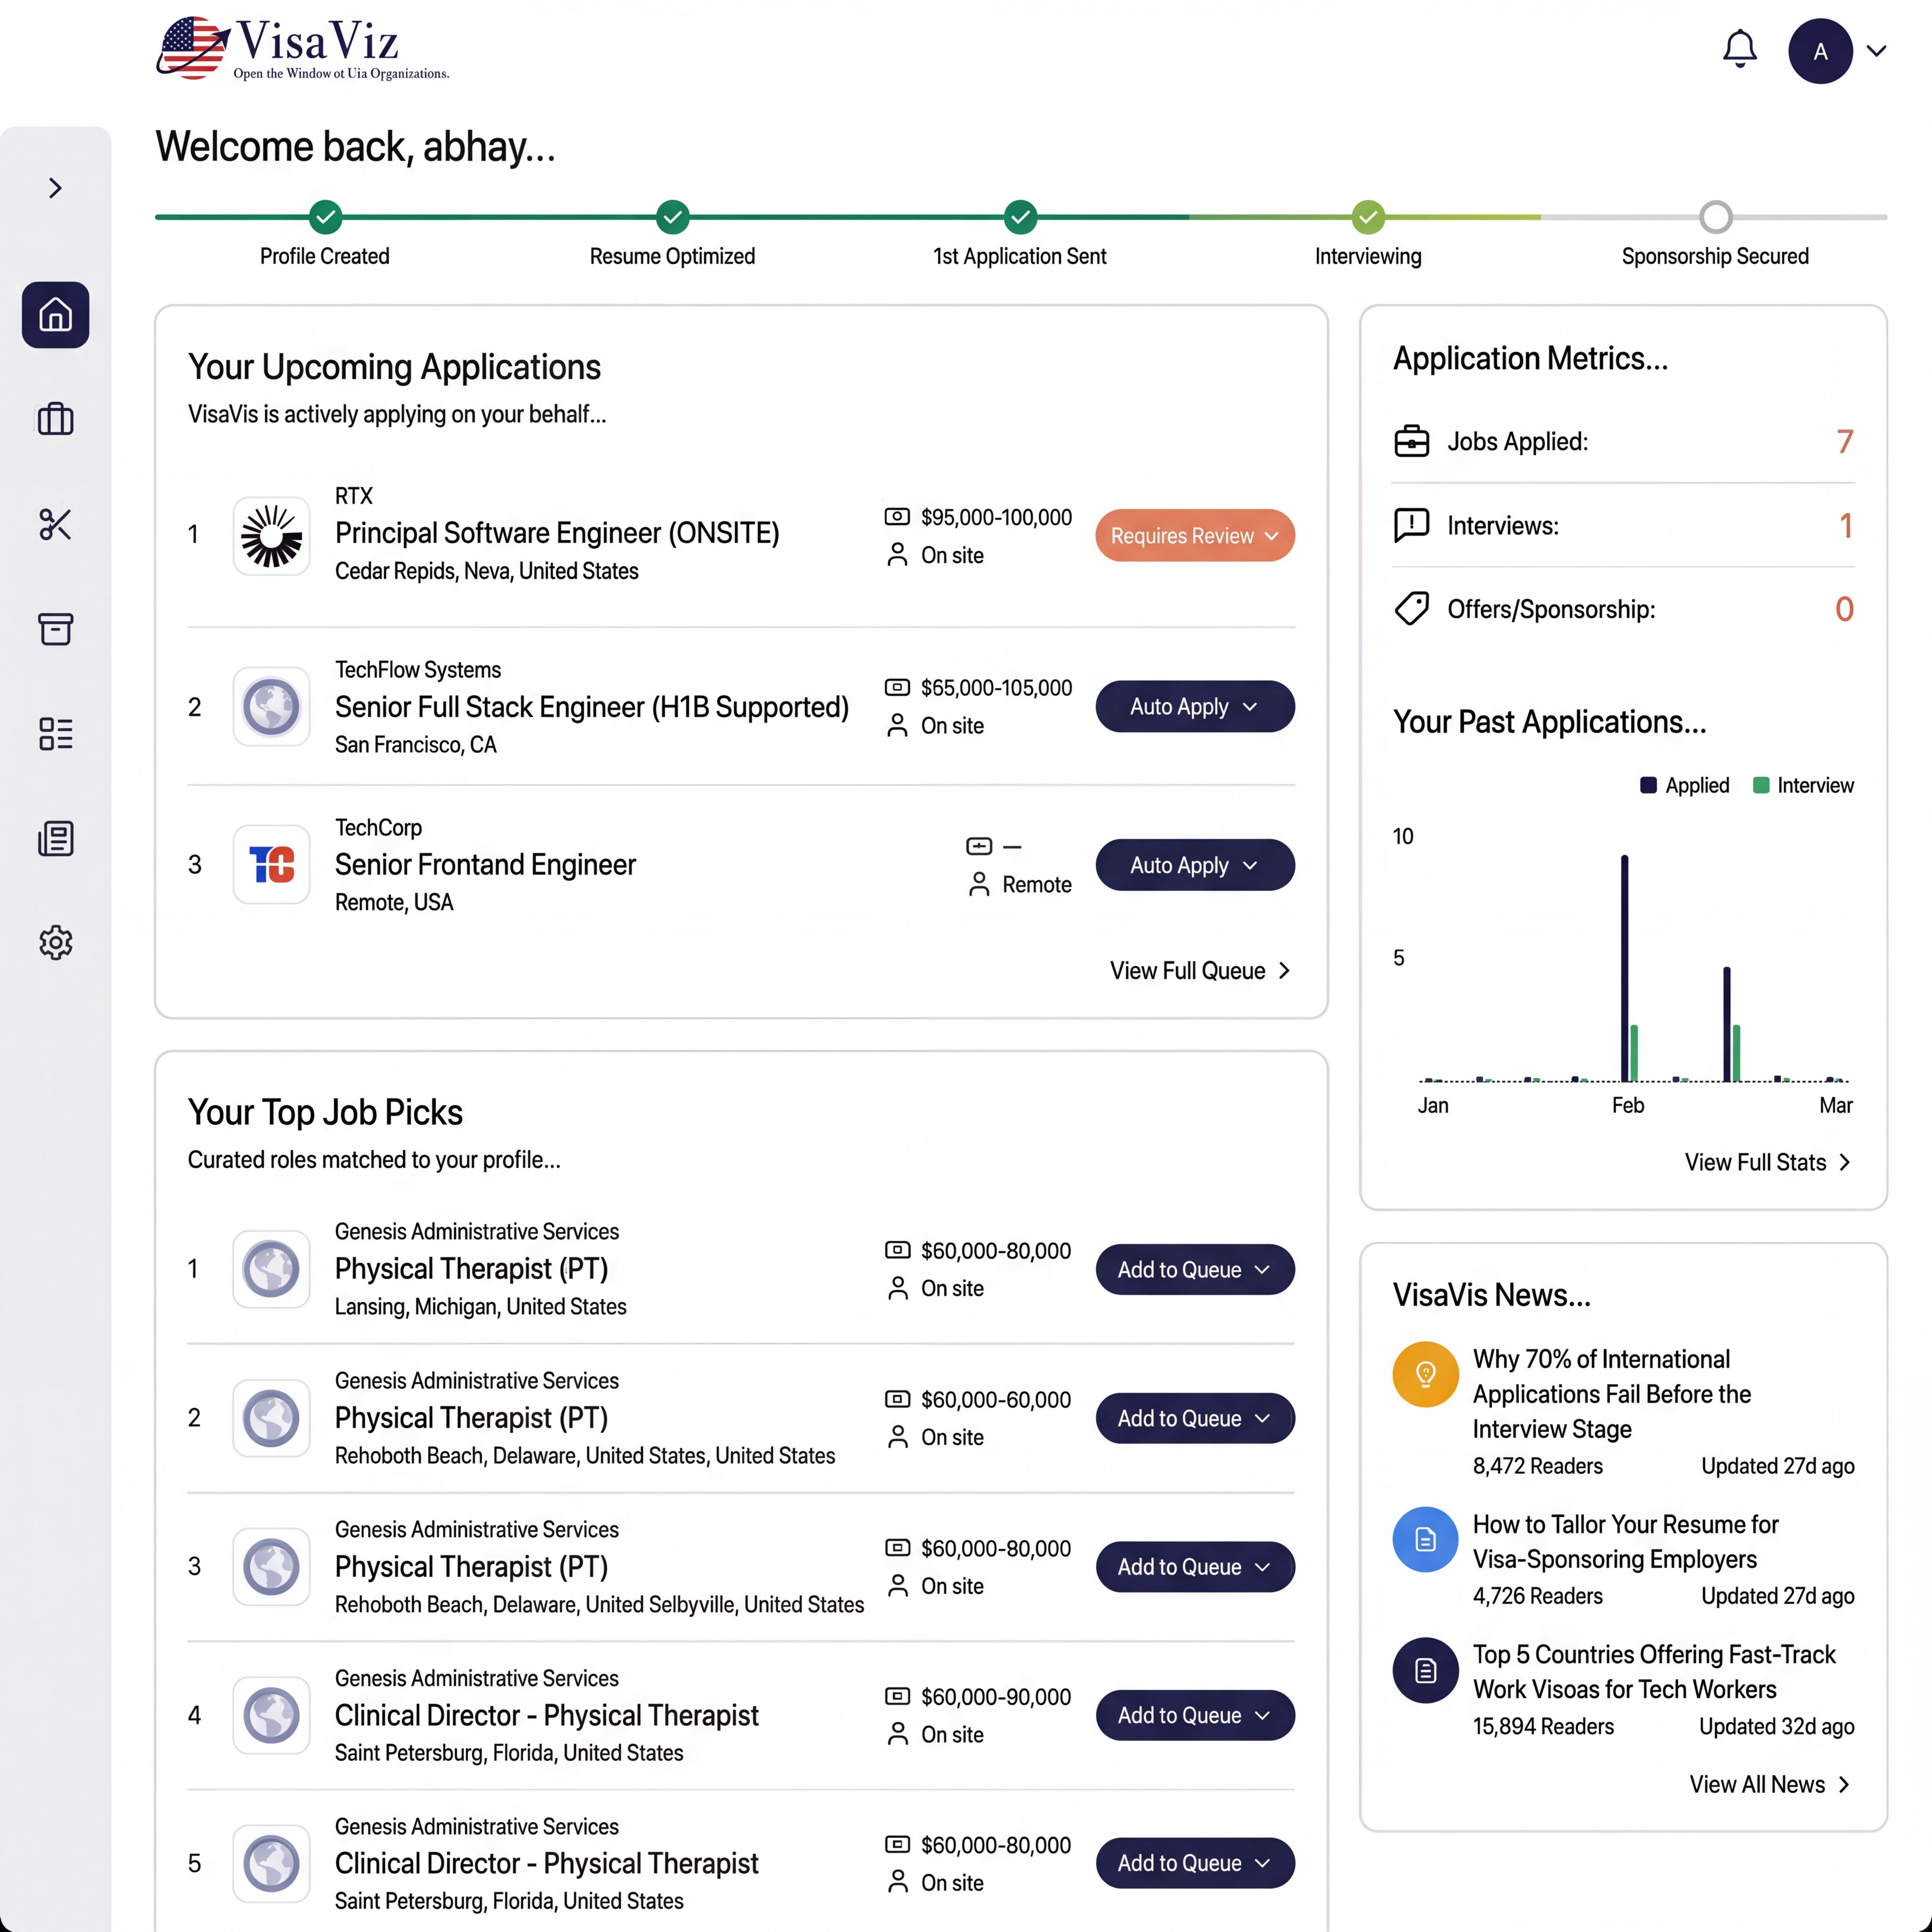The image size is (1932, 1932).
Task: Click the Interviewing milestone checkmark
Action: coord(1368,217)
